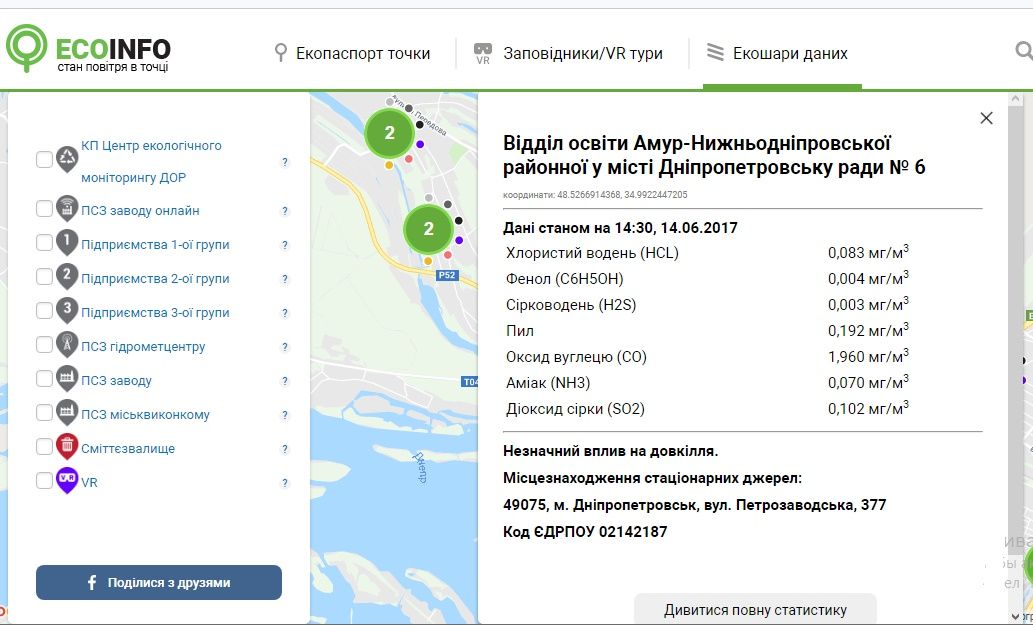Click the factory icon beside ПСЗ міськвиконкому
This screenshot has width=1033, height=625.
pyautogui.click(x=66, y=413)
